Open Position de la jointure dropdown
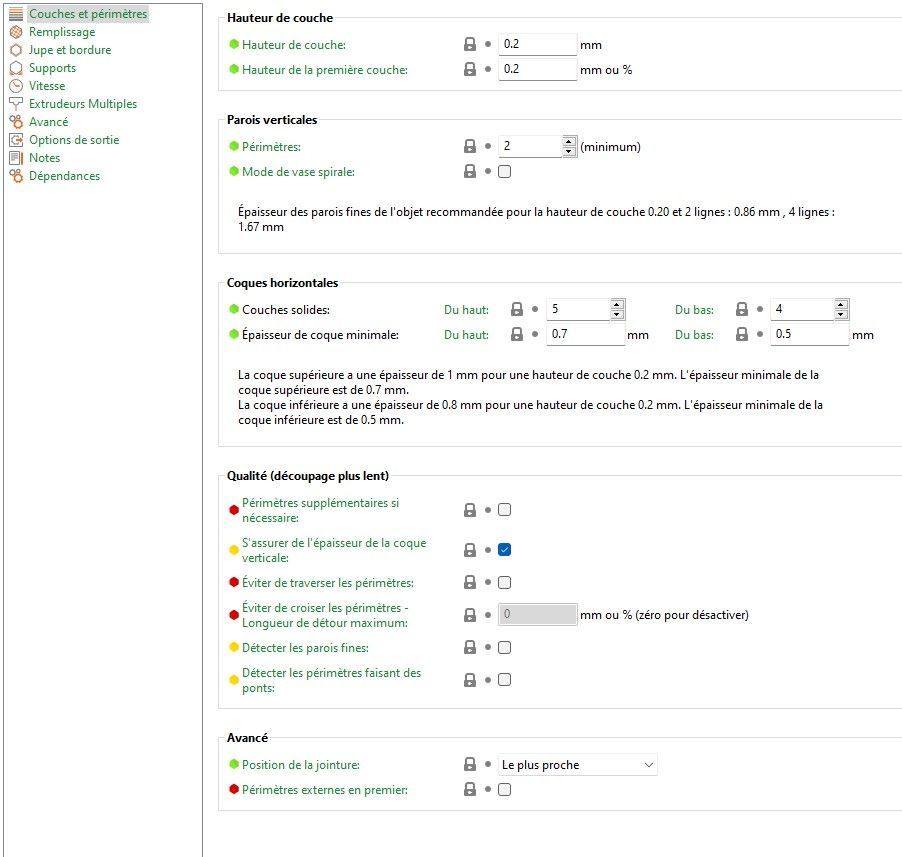This screenshot has width=902, height=857. click(578, 765)
